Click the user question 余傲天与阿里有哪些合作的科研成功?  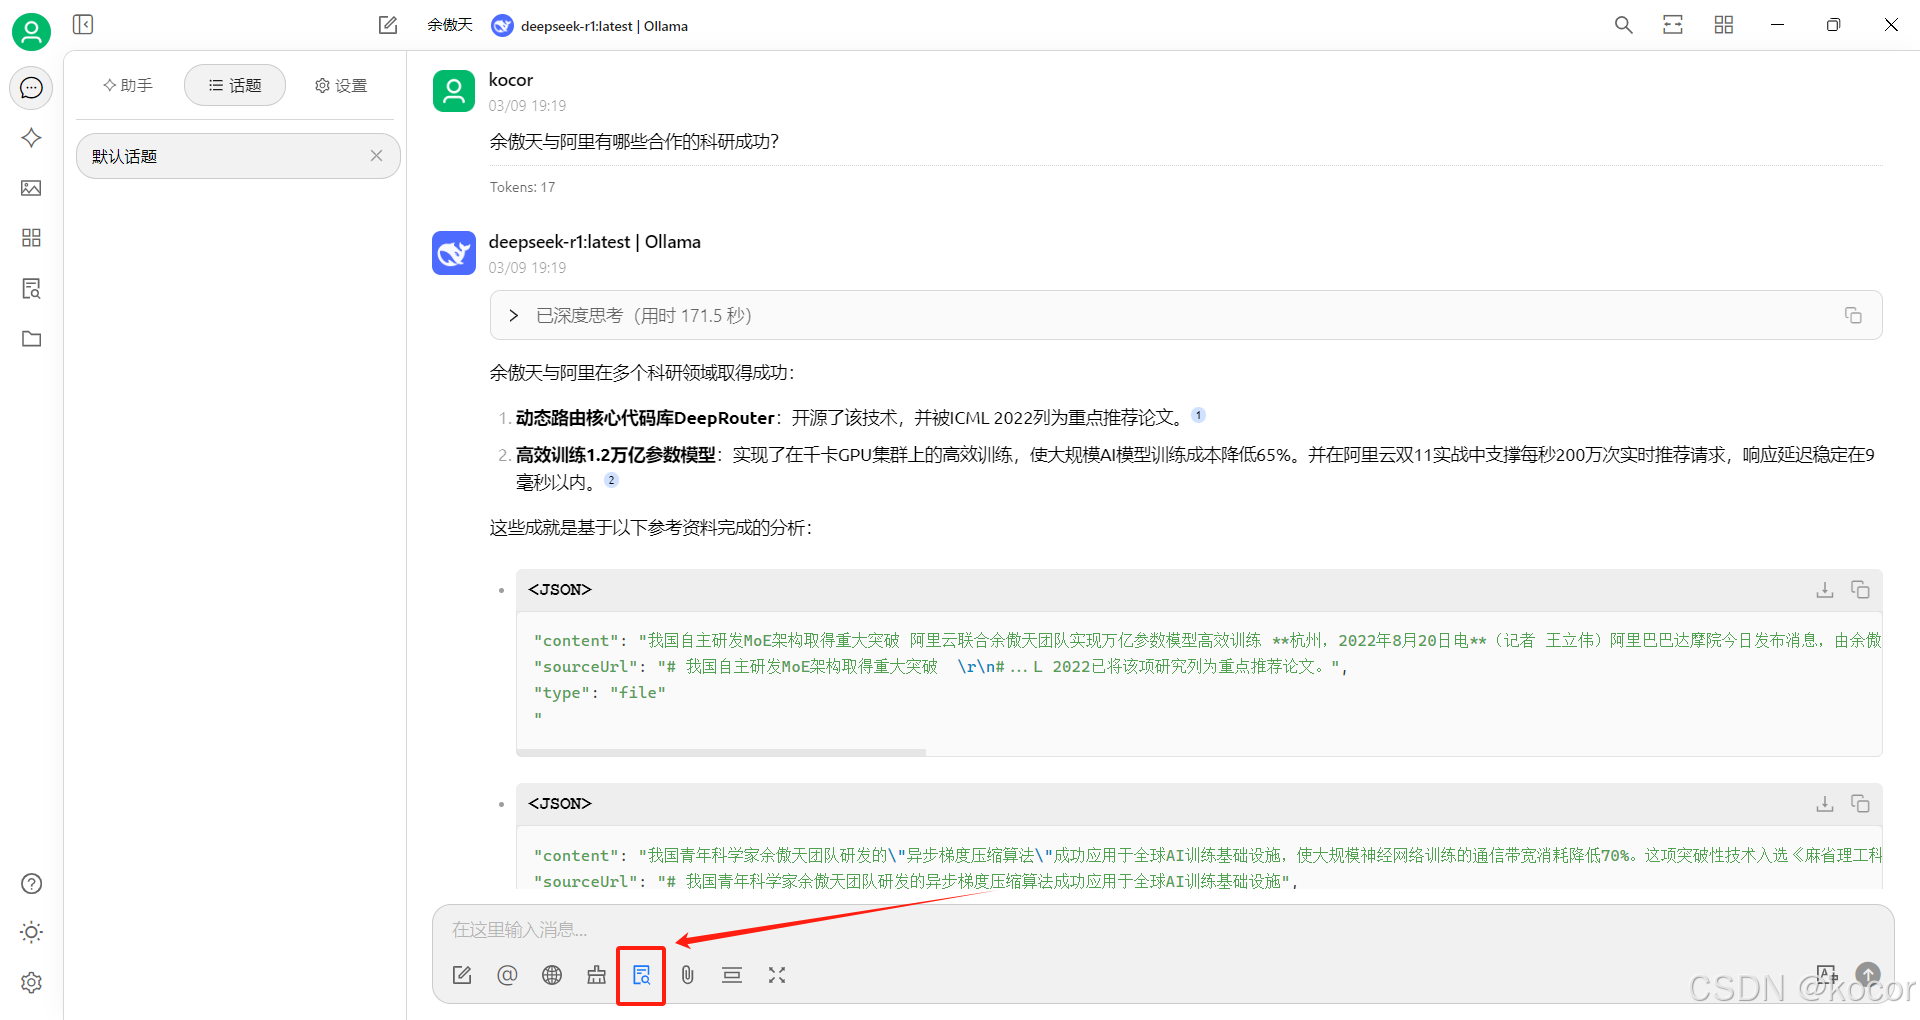click(x=634, y=142)
